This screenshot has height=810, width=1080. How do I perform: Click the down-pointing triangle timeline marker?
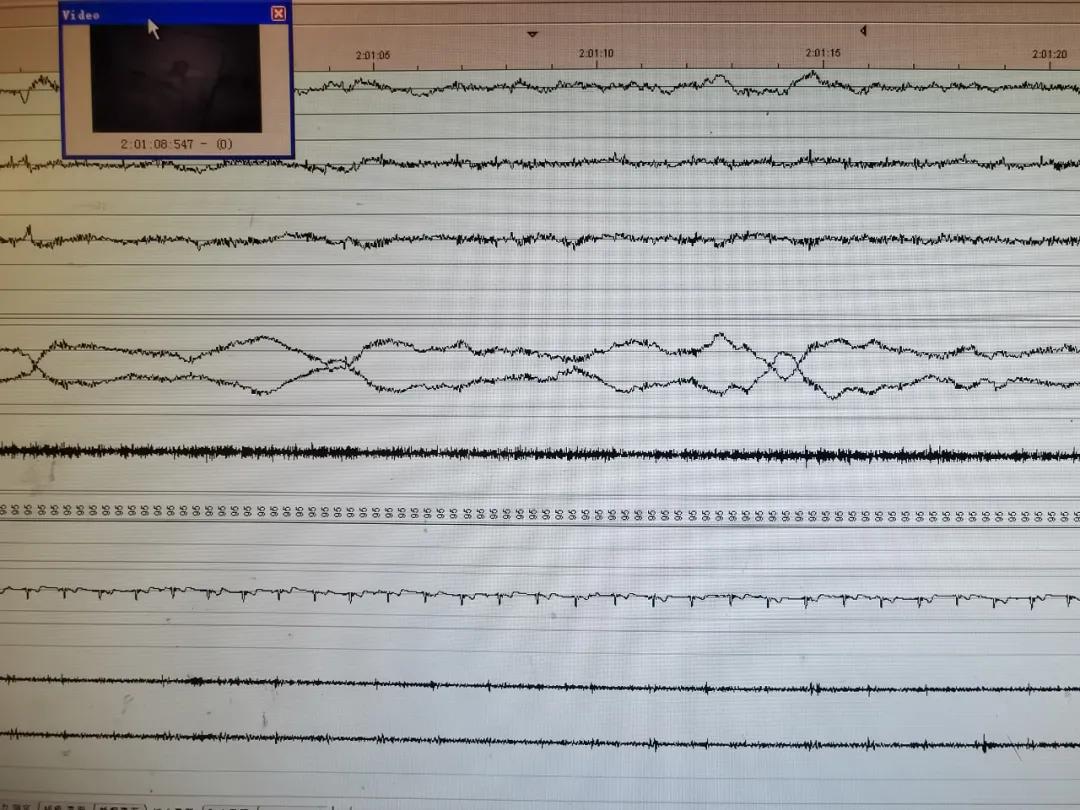pos(532,34)
